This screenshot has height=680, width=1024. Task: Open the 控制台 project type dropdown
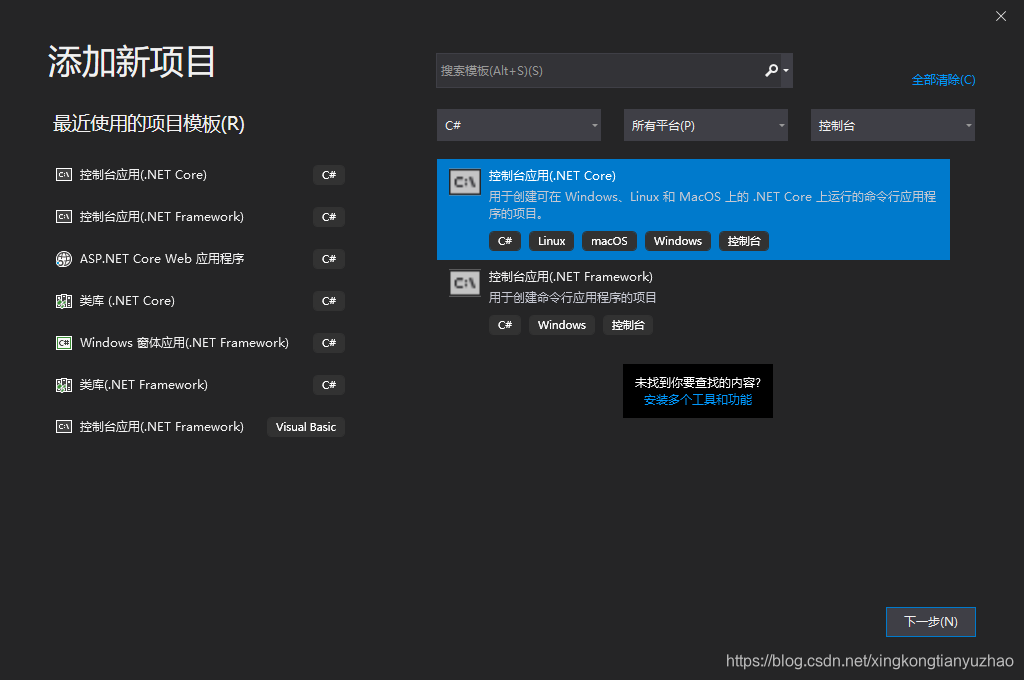click(892, 125)
